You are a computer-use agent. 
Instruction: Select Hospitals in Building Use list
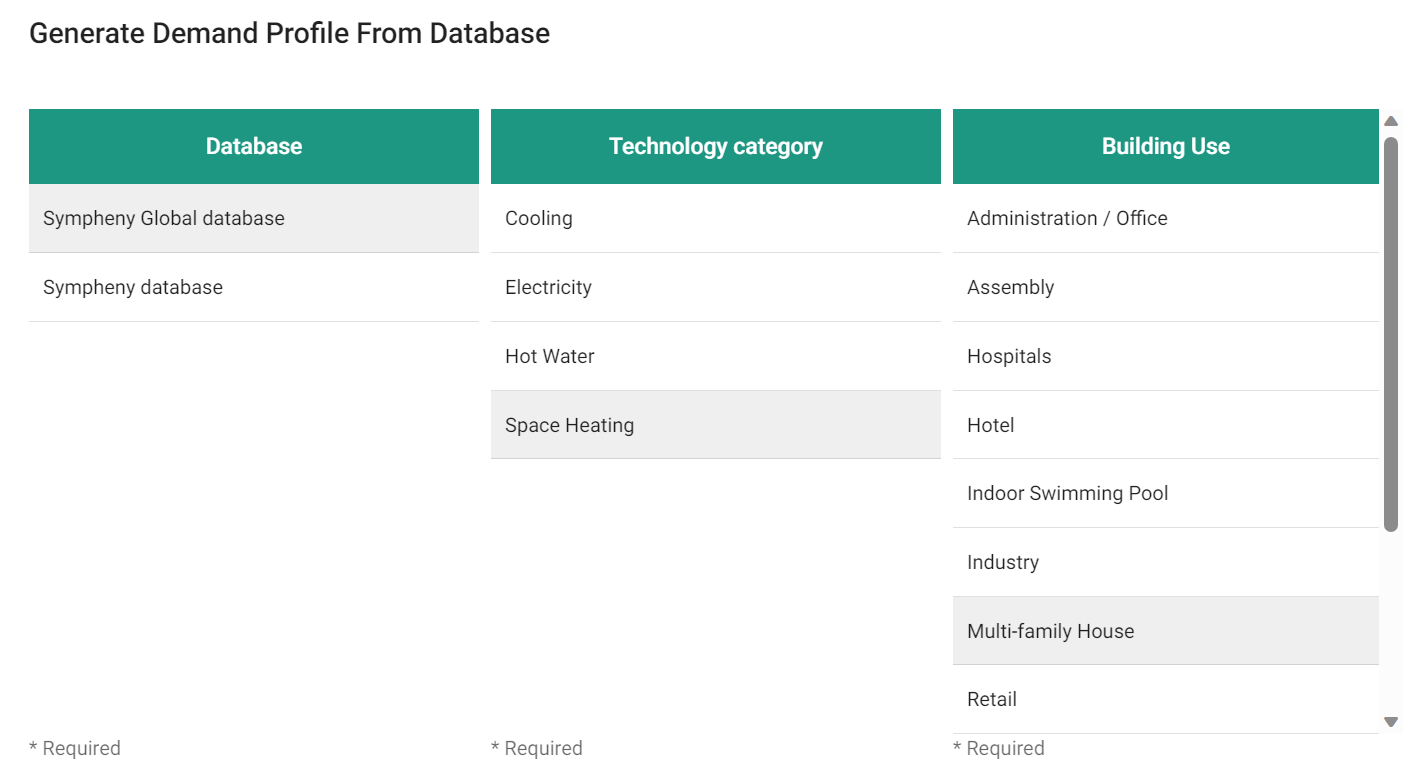[x=1165, y=356]
